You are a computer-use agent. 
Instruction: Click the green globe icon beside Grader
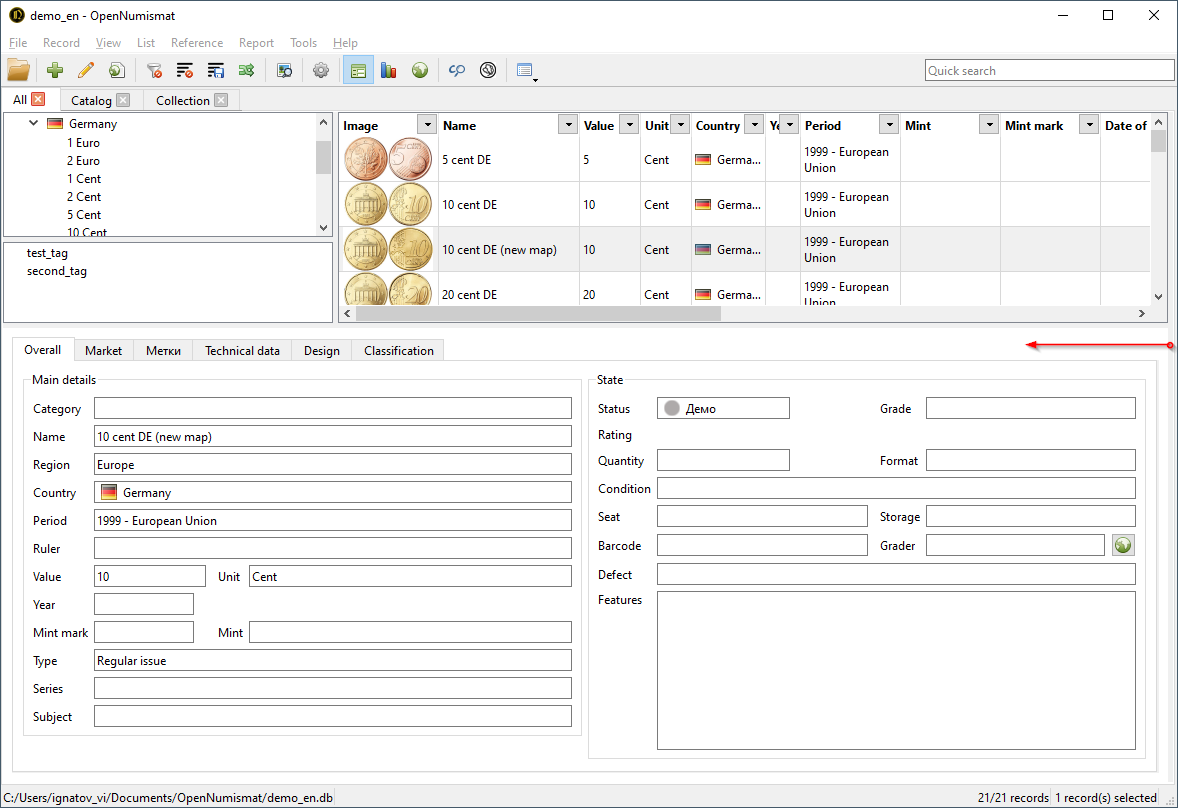1123,545
